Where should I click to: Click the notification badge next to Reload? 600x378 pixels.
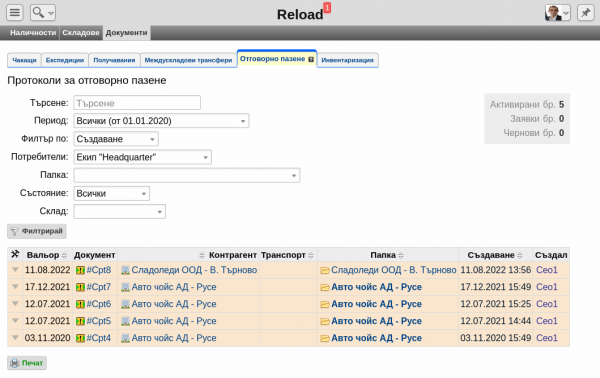(x=327, y=7)
